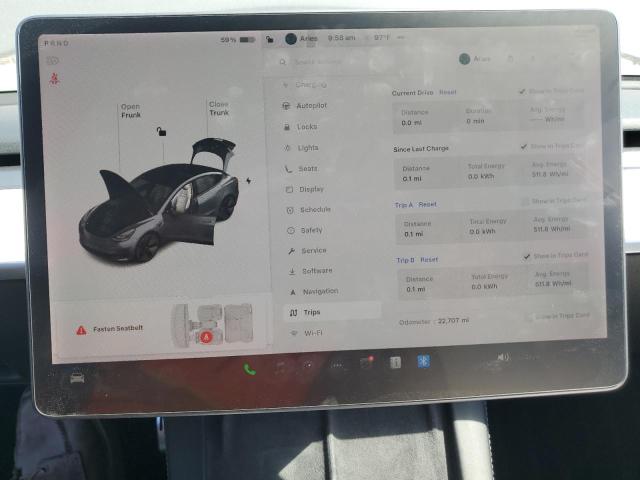Open the dashcam icon with red dot
The image size is (640, 480).
(x=366, y=362)
